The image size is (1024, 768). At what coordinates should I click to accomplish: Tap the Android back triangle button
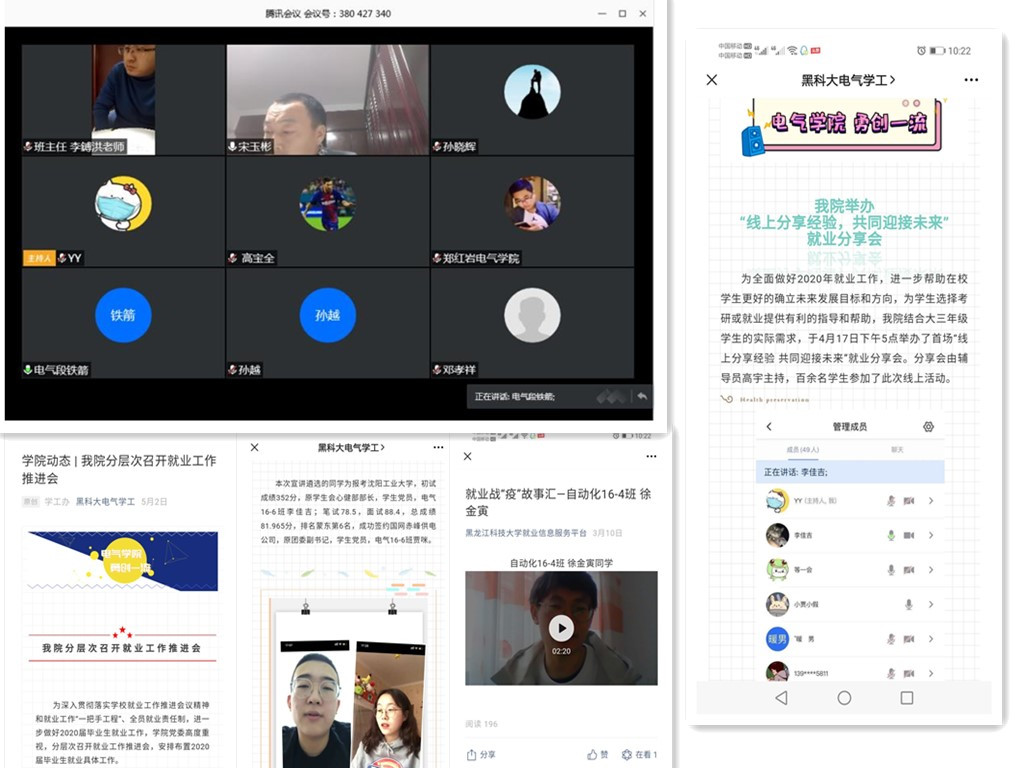click(781, 698)
